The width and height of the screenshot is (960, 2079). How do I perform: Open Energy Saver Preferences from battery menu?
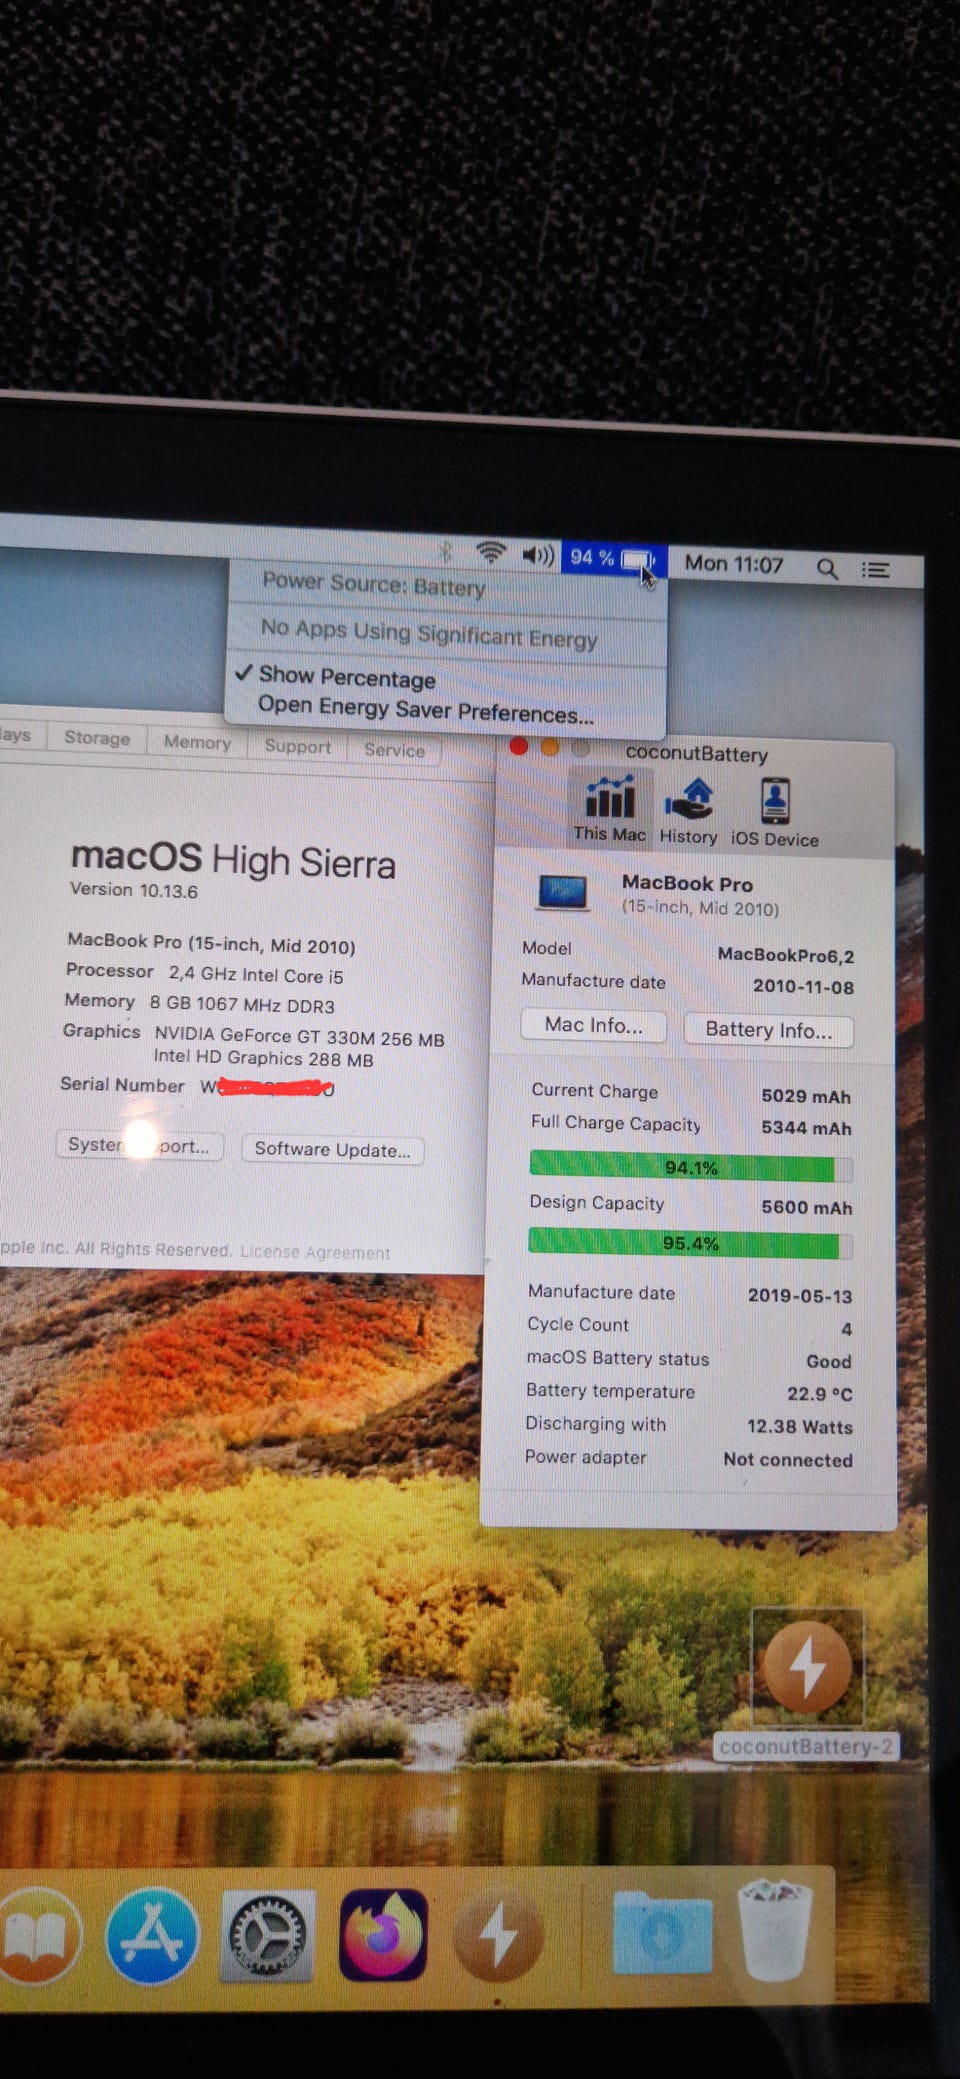[426, 709]
